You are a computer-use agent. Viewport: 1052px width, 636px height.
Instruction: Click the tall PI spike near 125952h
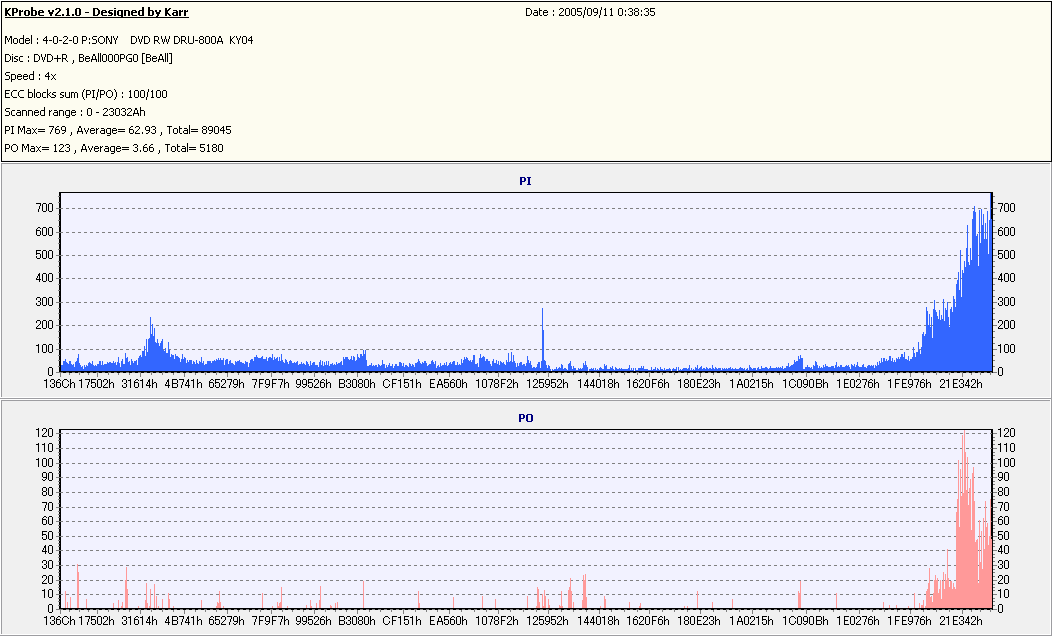543,339
